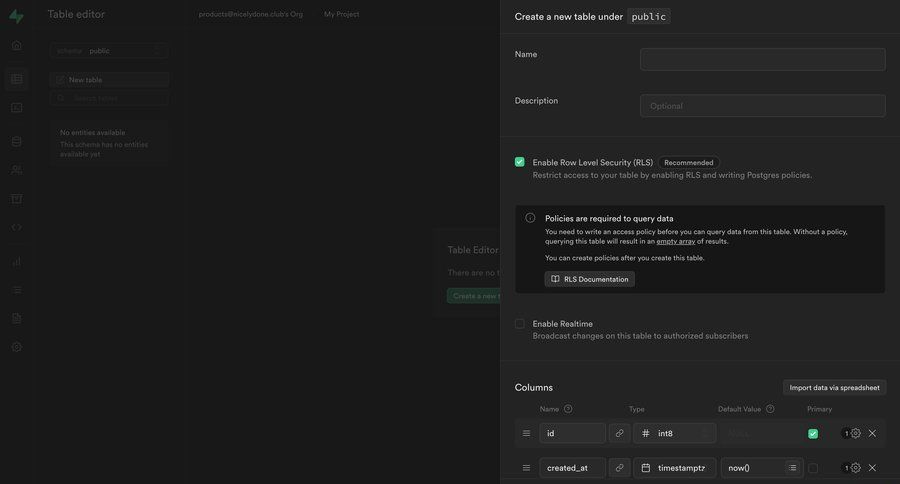Click the Columns section heading
The image size is (900, 484).
pyautogui.click(x=534, y=388)
